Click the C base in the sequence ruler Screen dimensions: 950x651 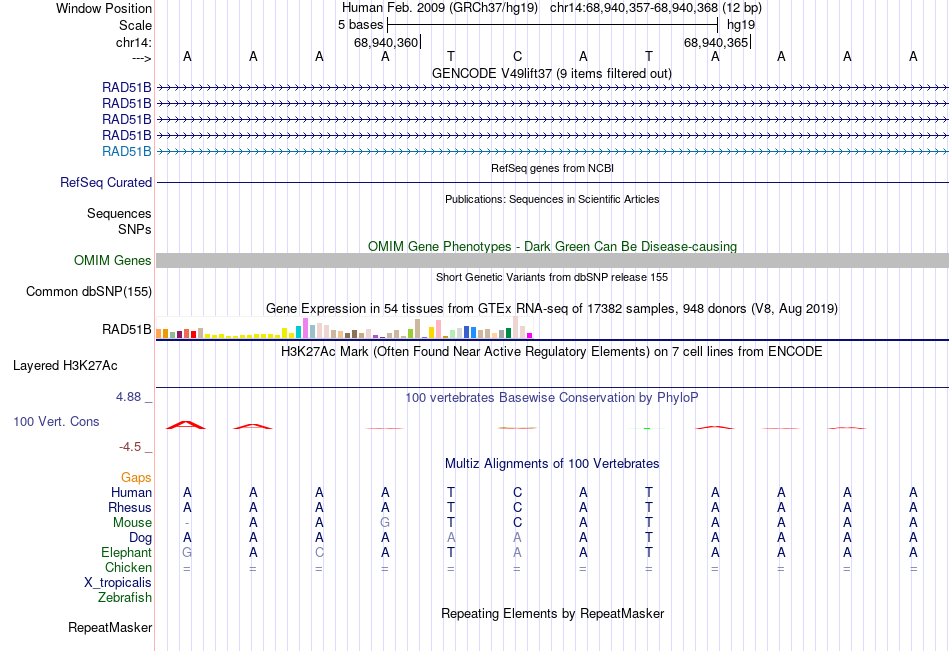pos(517,56)
